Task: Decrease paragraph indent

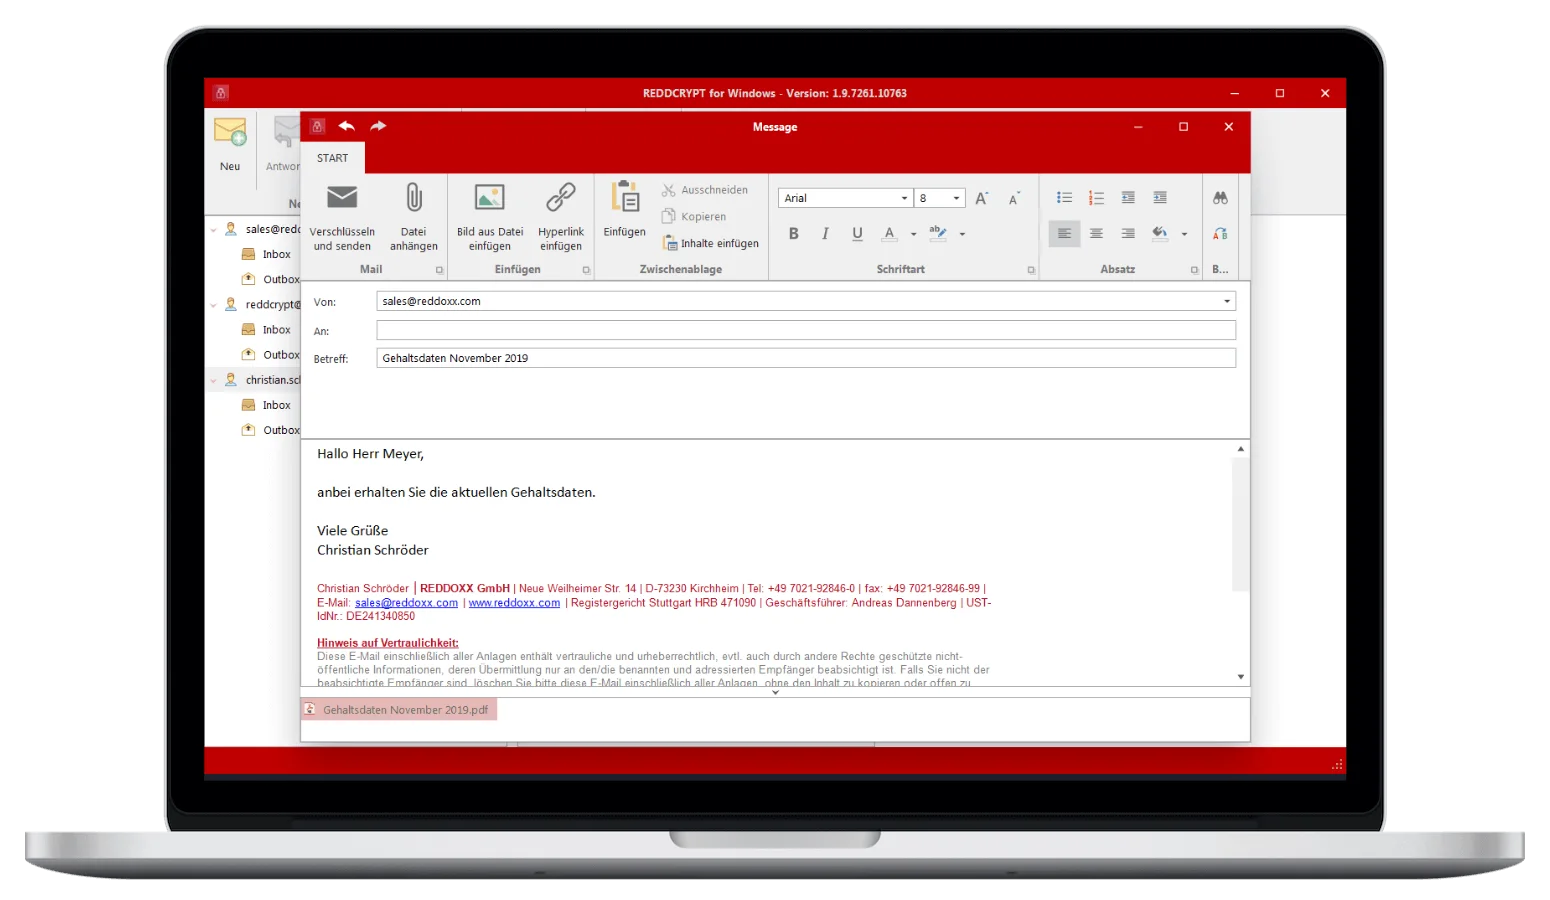Action: [1128, 198]
